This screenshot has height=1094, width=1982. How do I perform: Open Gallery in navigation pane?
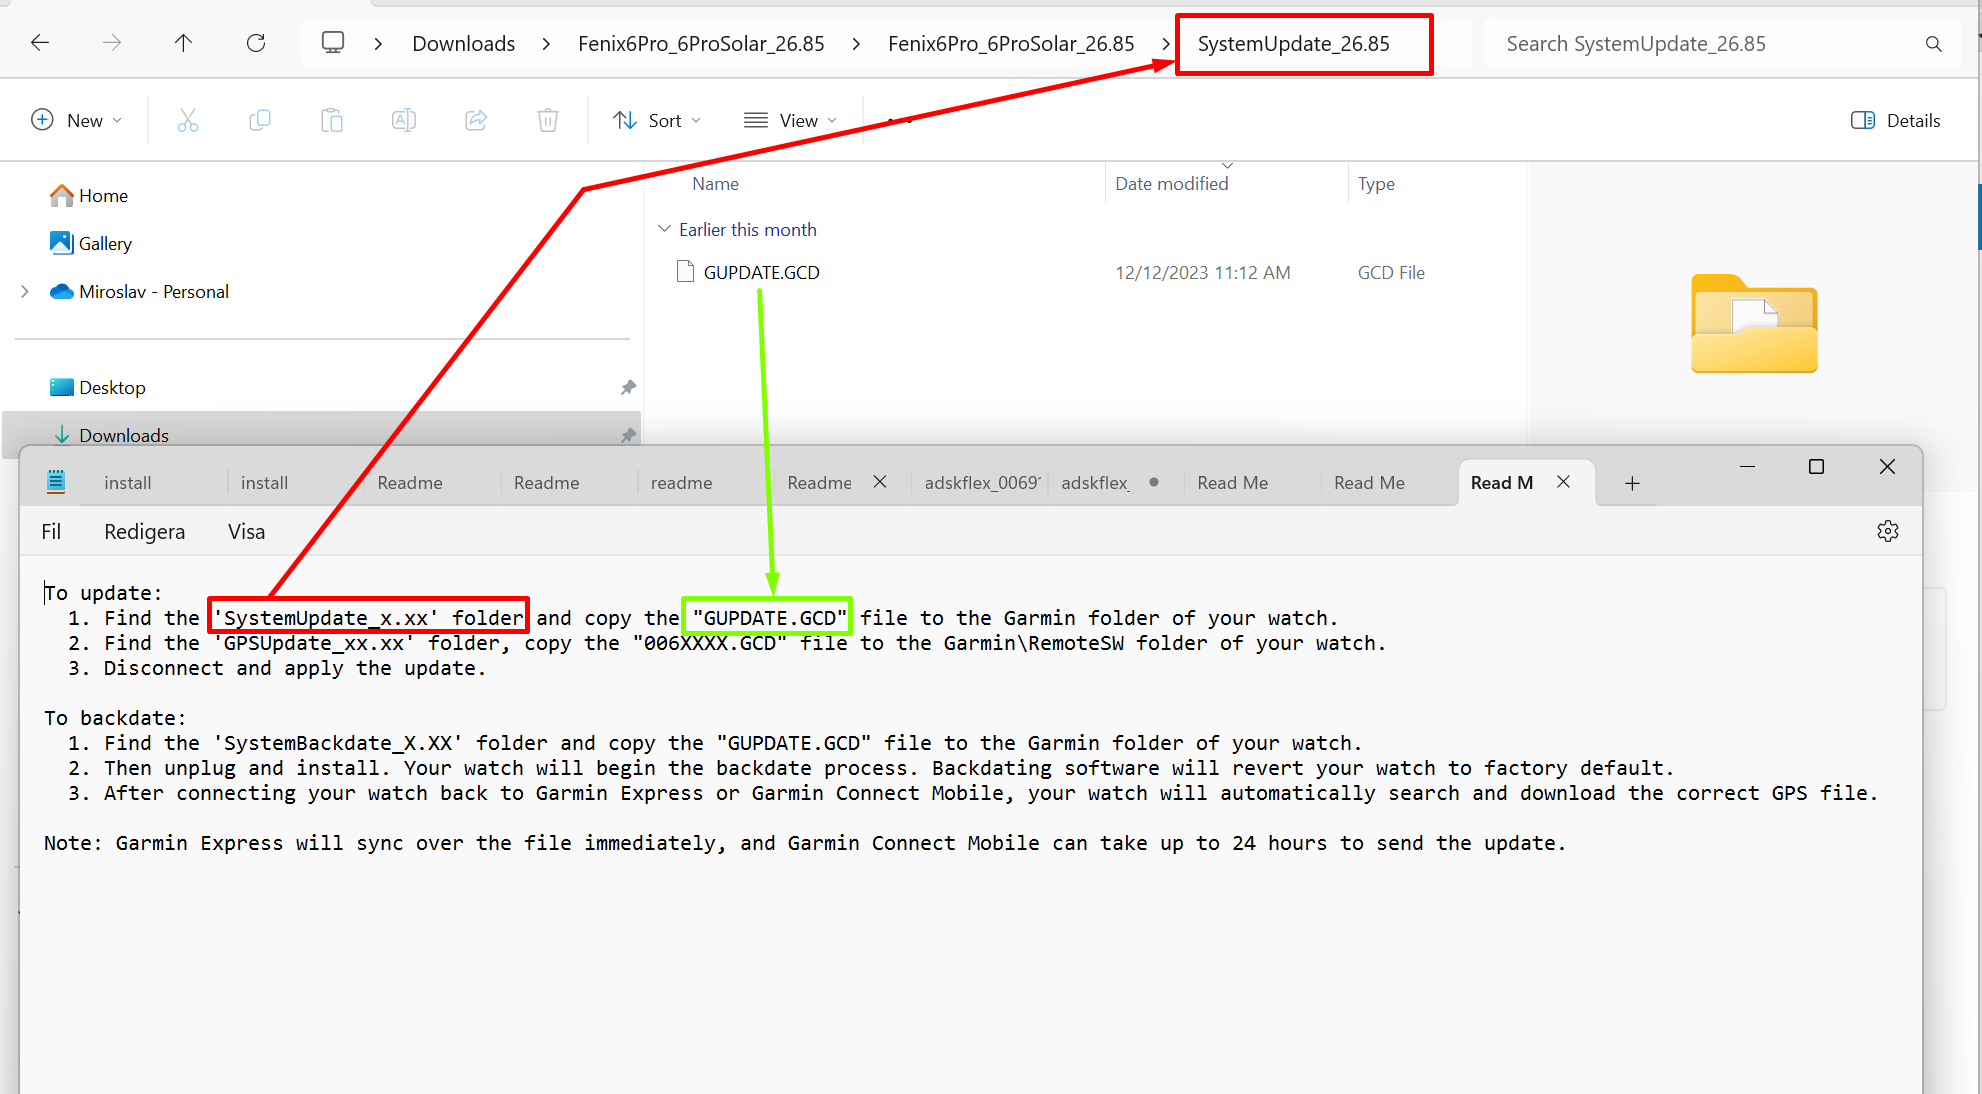pyautogui.click(x=90, y=243)
